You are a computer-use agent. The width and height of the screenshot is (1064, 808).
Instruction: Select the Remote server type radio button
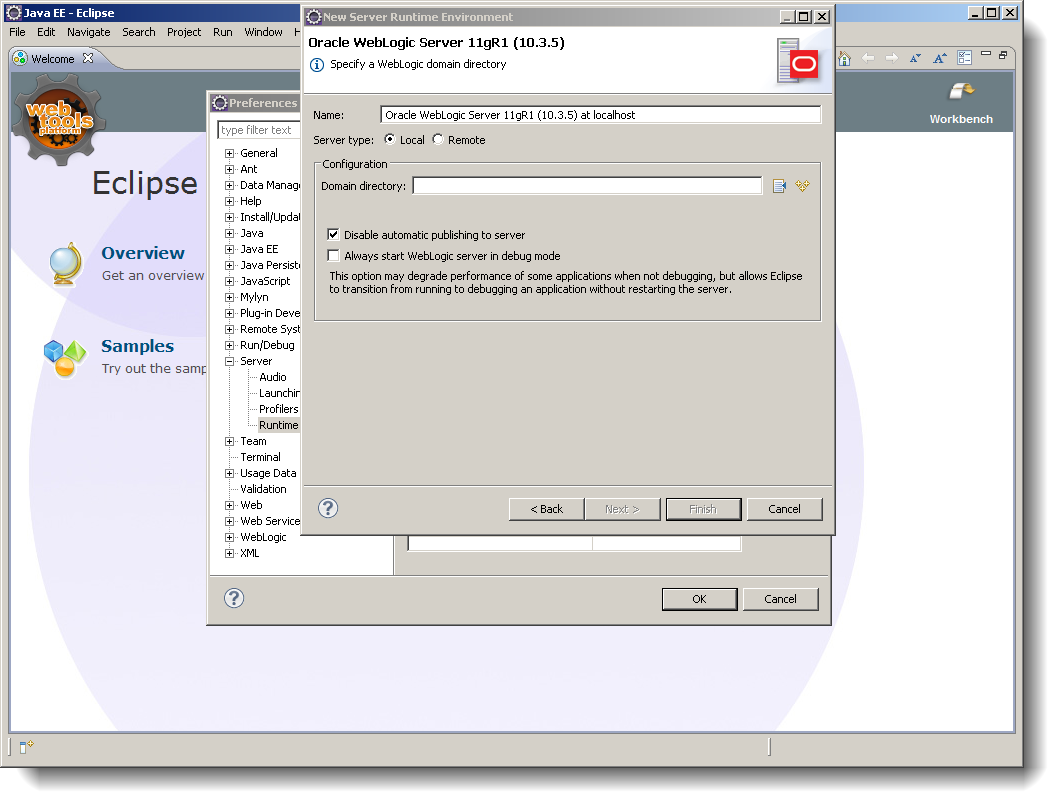(437, 140)
